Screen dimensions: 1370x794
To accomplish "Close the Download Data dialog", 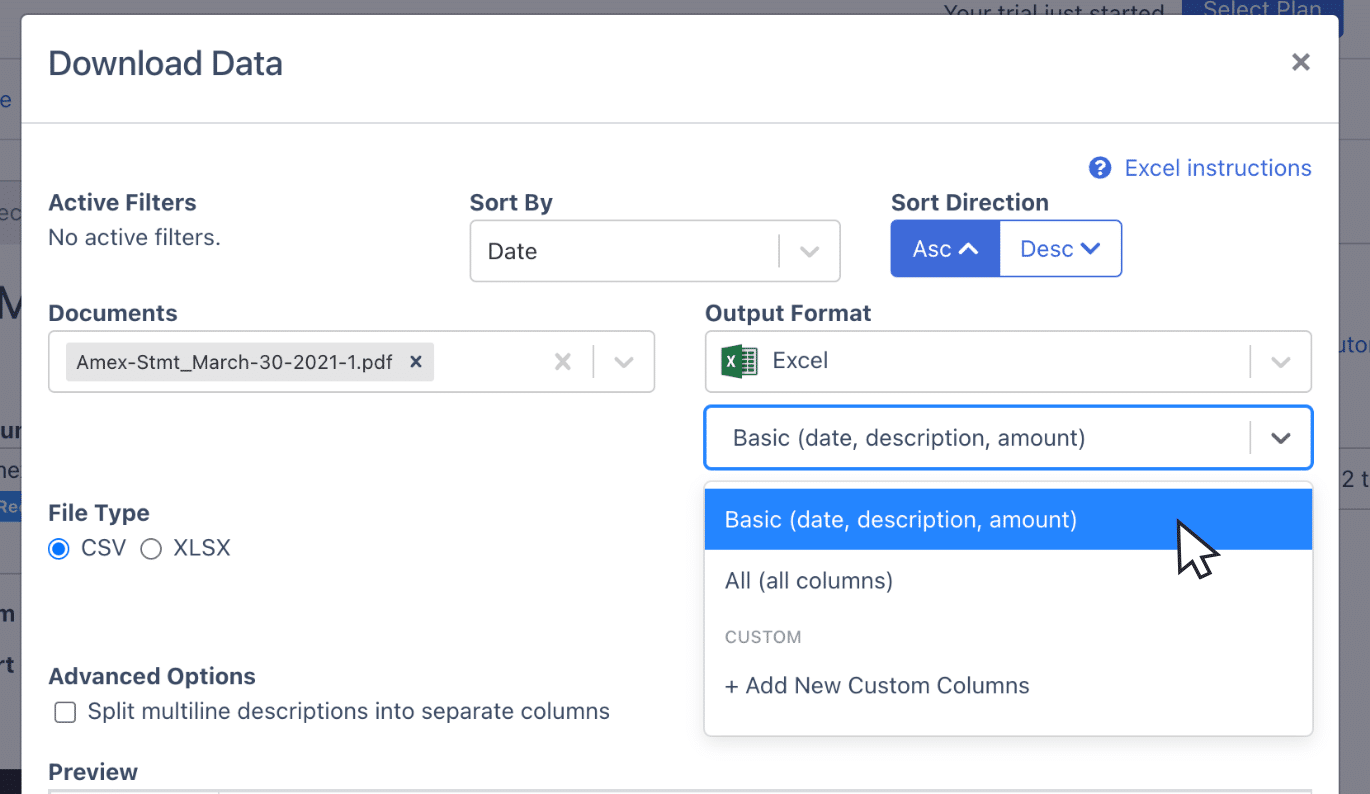I will tap(1300, 63).
